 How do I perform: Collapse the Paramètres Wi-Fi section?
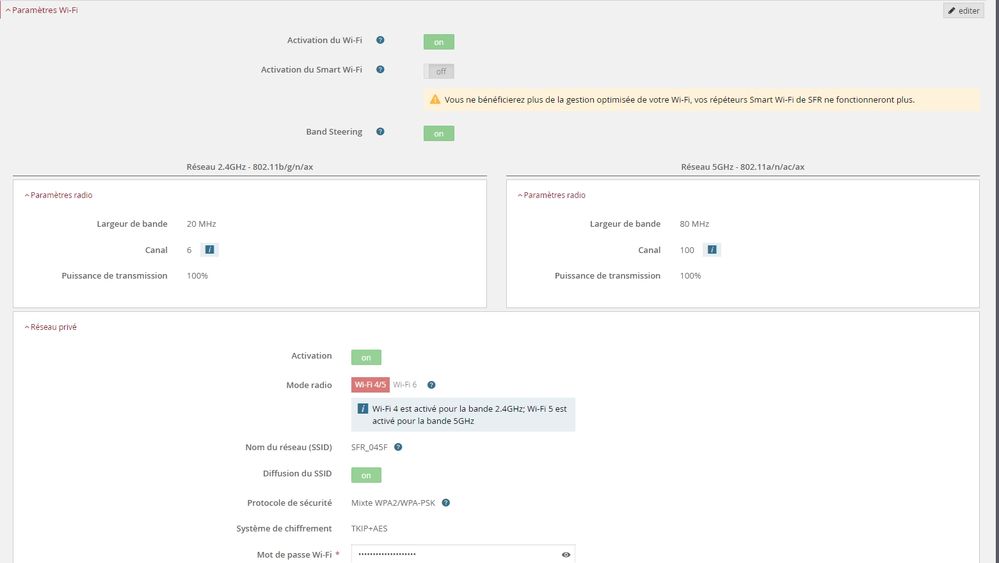(42, 10)
